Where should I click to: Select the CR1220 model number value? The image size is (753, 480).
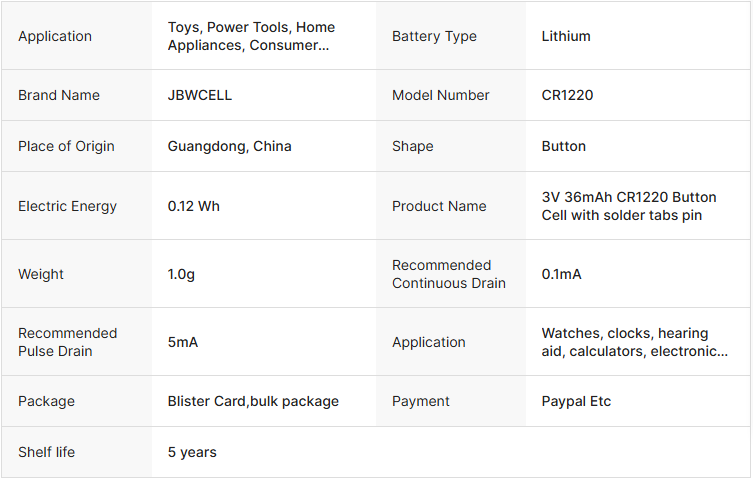567,95
